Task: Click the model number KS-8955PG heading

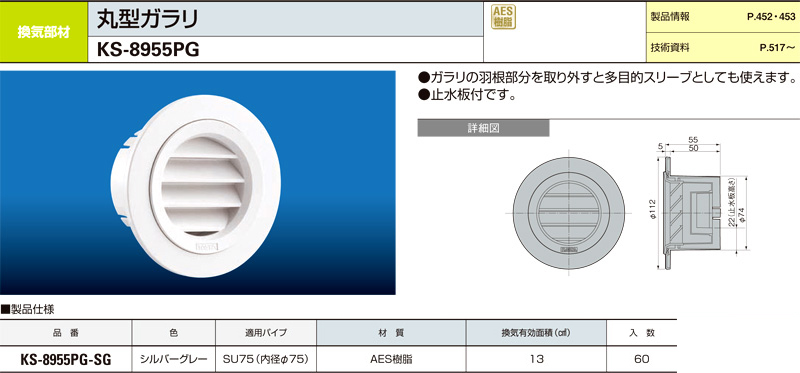Action: tap(147, 50)
